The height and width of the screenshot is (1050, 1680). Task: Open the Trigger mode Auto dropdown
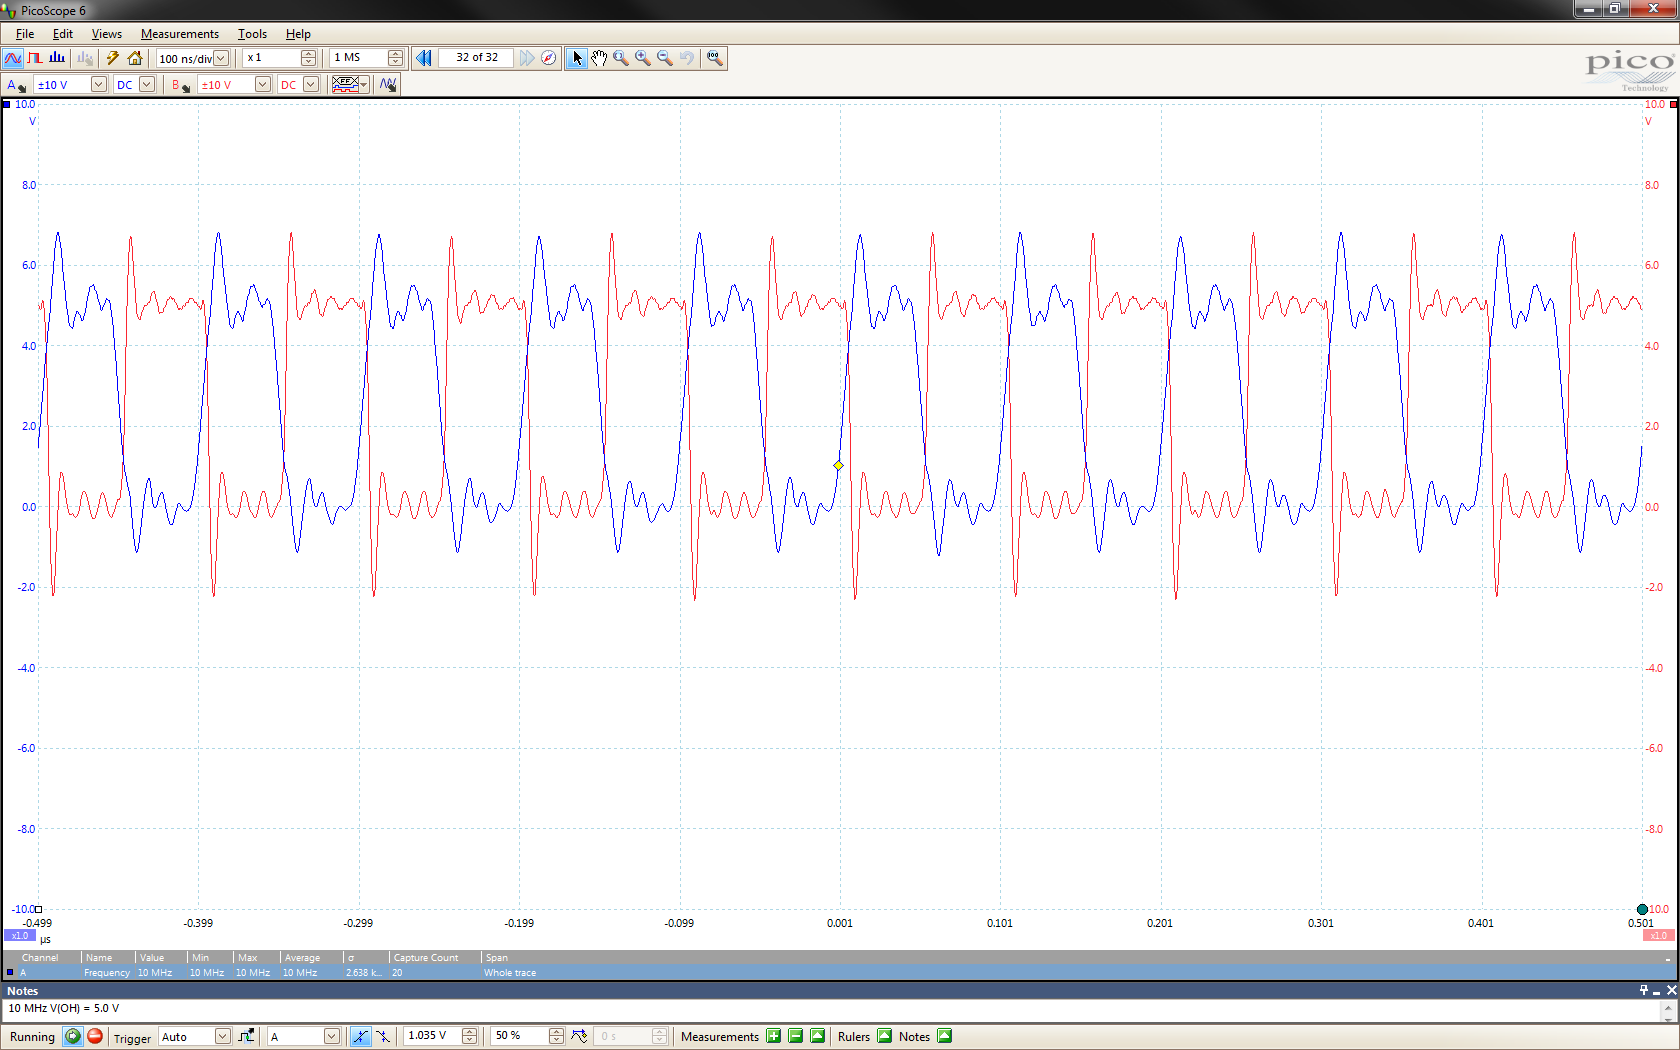(x=222, y=1036)
